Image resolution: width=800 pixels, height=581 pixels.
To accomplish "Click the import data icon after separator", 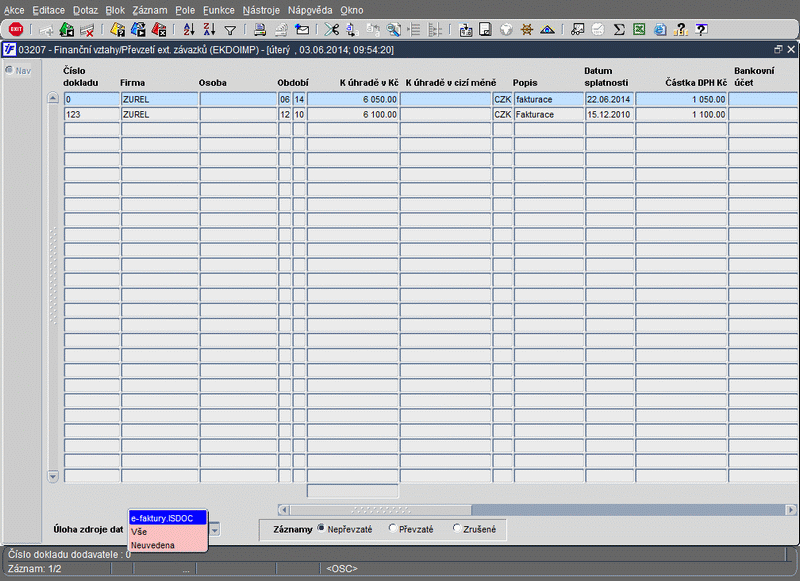I will coord(465,30).
